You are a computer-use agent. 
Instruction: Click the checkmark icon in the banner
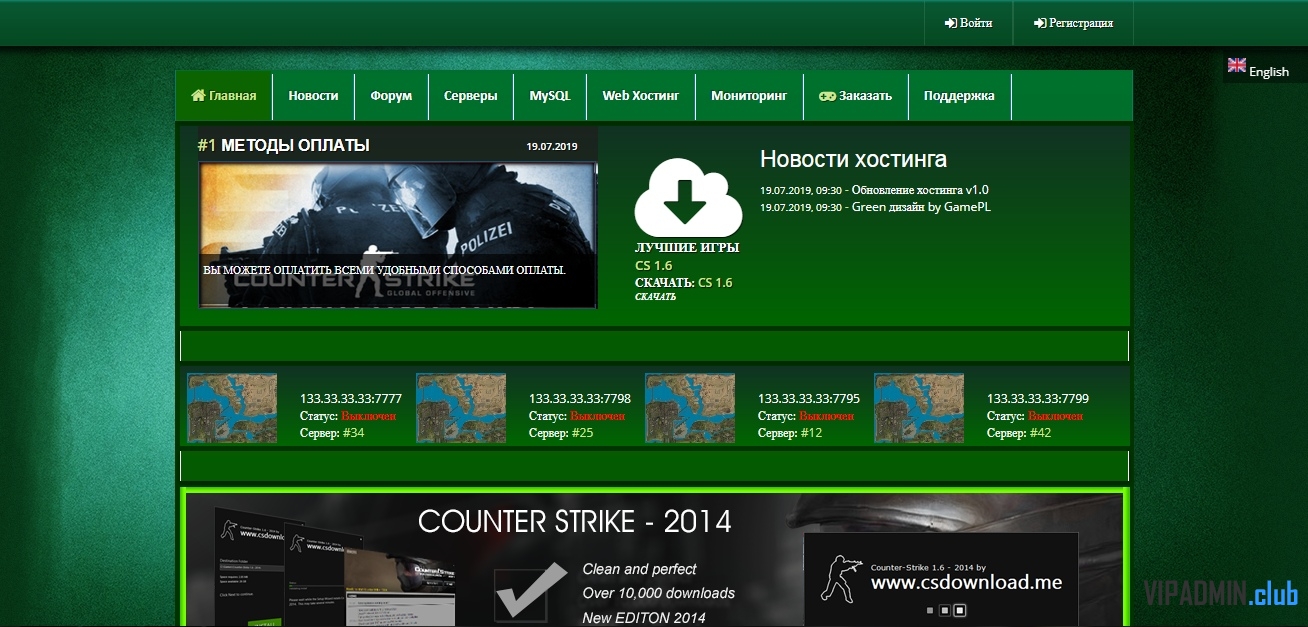532,590
